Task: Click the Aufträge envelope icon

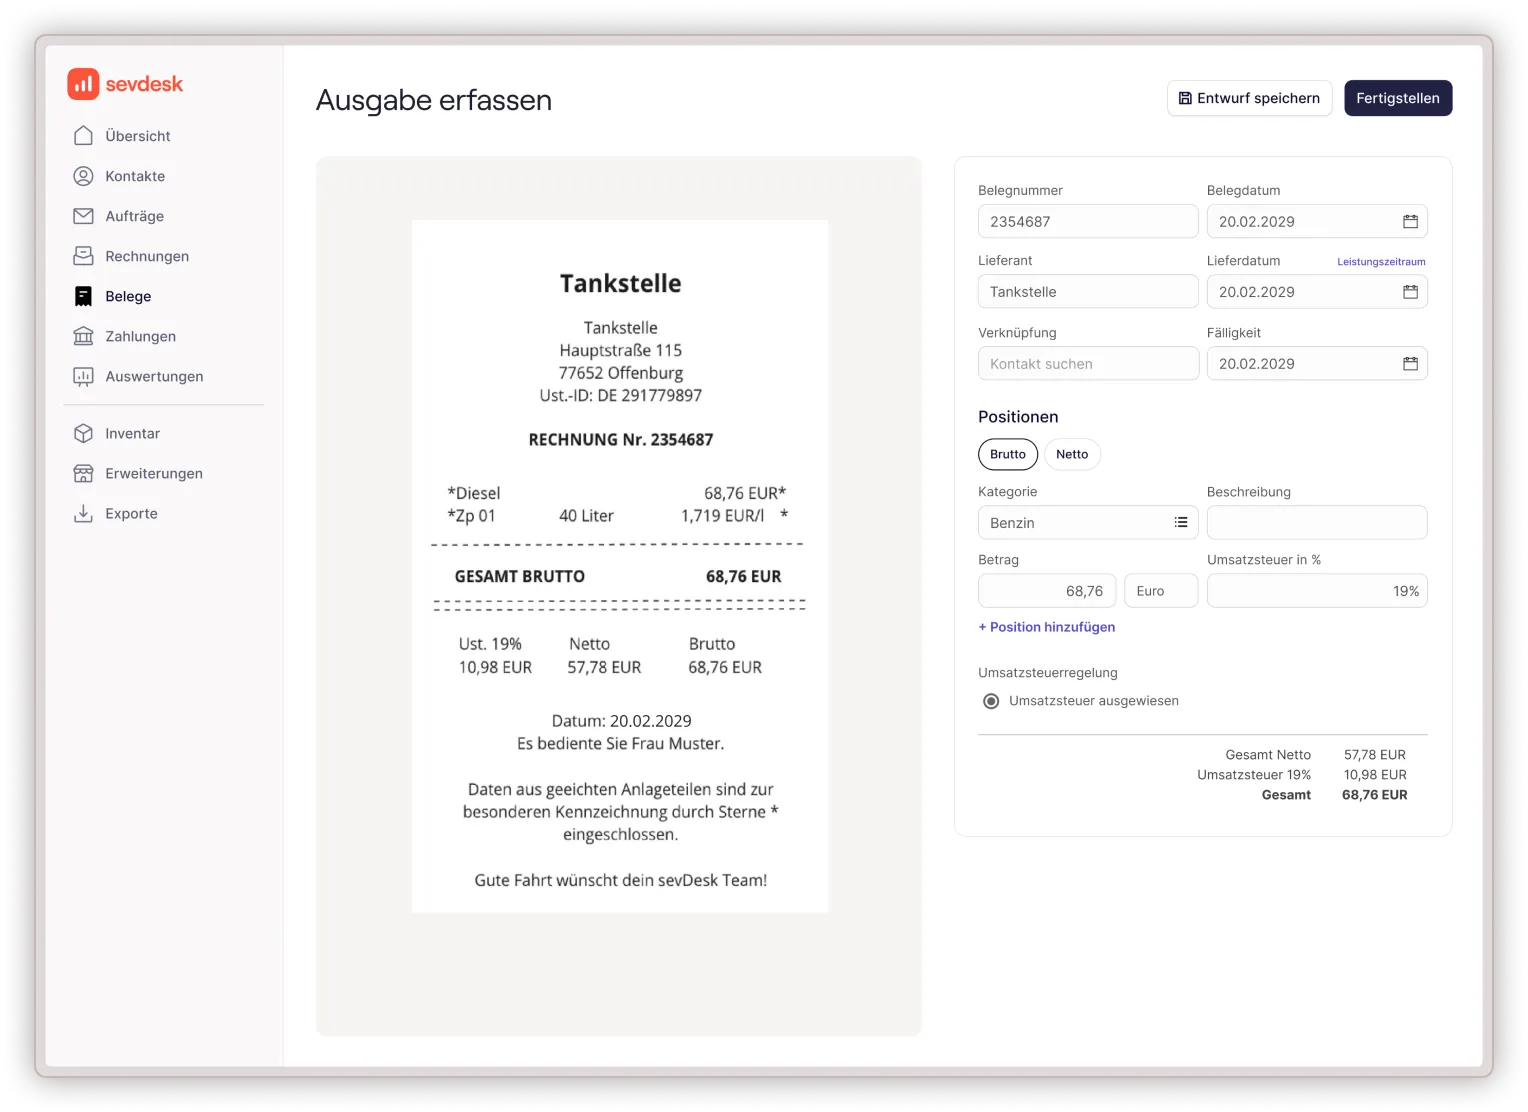Action: pyautogui.click(x=84, y=215)
